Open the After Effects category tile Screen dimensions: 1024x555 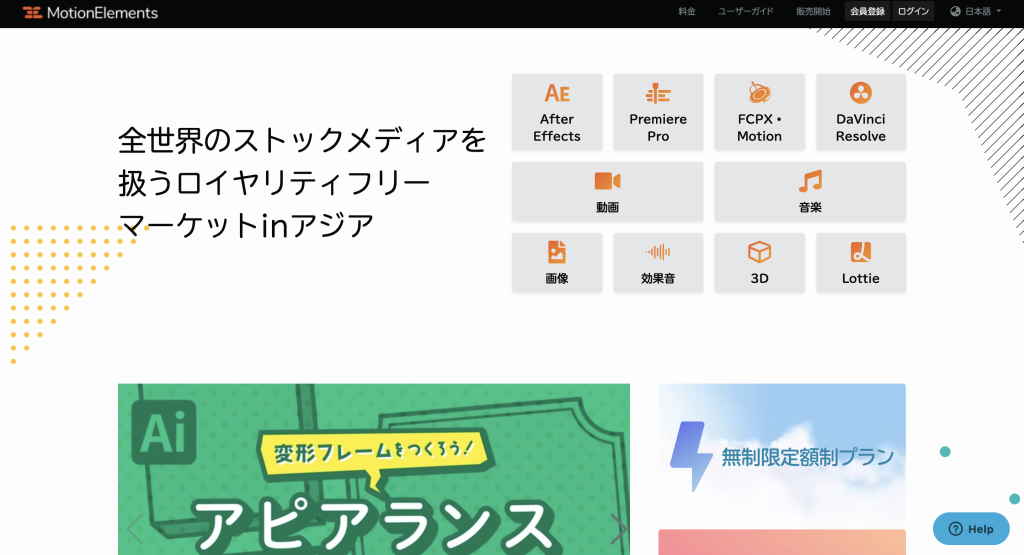557,112
